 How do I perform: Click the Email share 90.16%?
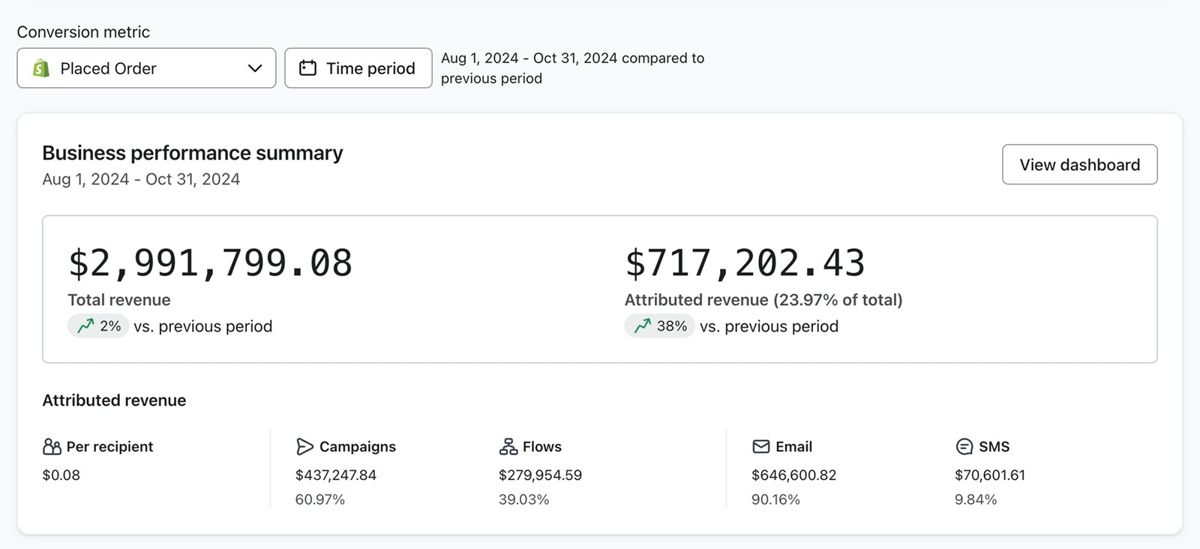(776, 499)
